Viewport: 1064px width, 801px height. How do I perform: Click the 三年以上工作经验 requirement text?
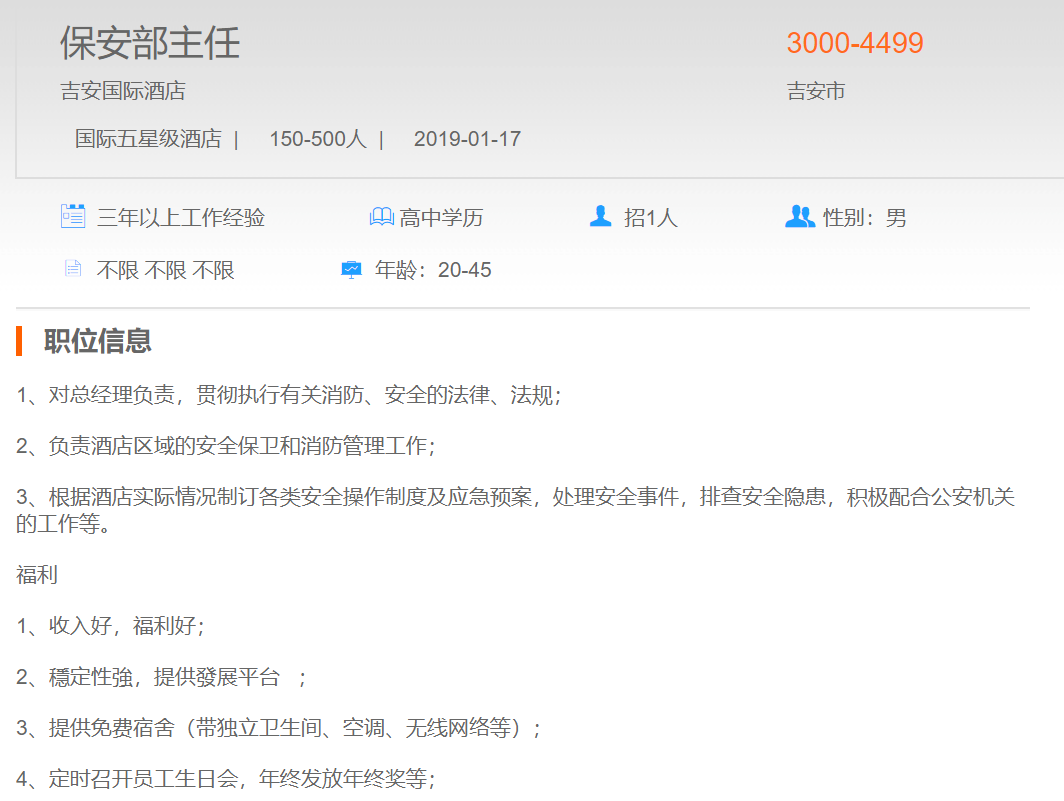pyautogui.click(x=181, y=217)
